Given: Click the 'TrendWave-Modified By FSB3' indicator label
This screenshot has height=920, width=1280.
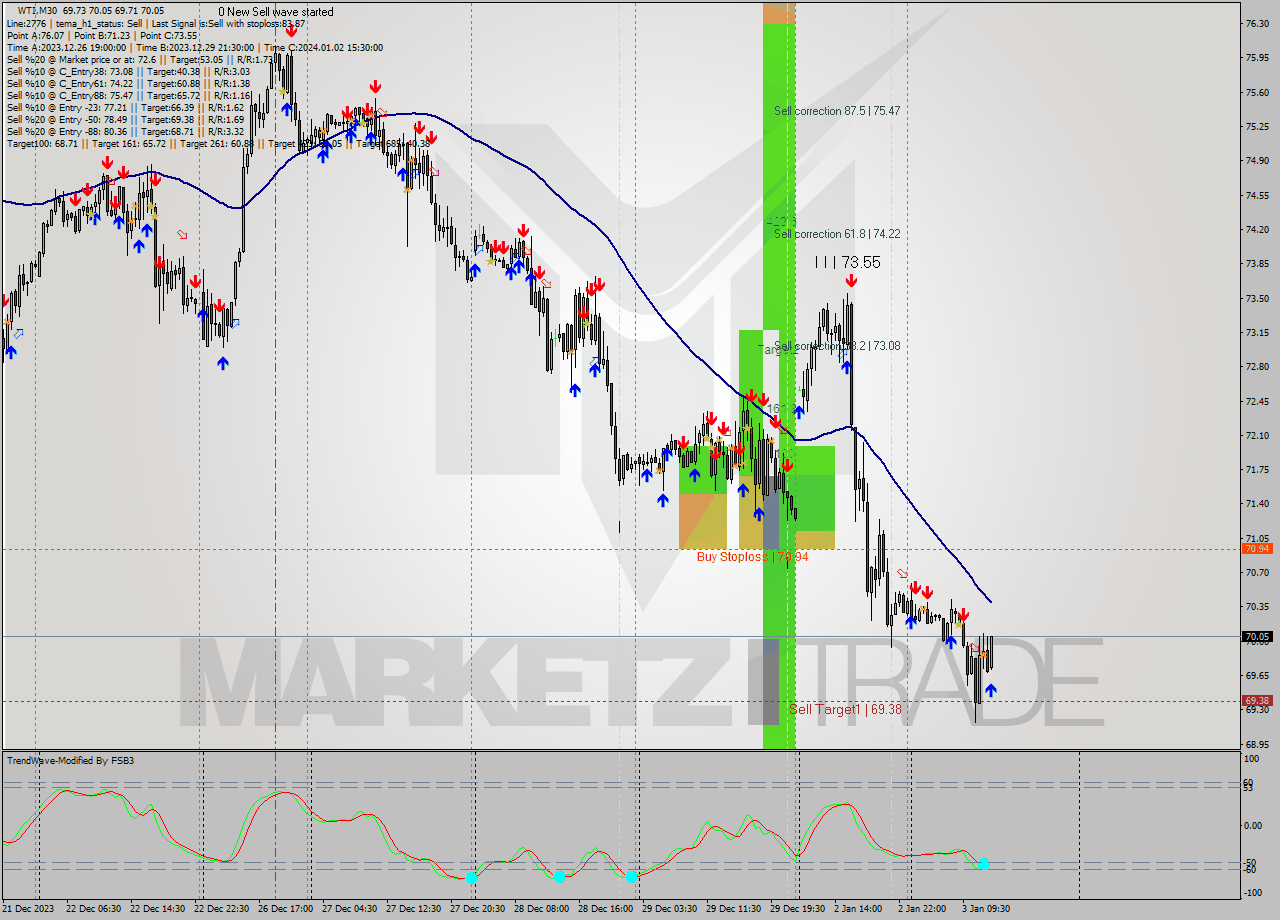Looking at the screenshot, I should tap(70, 761).
